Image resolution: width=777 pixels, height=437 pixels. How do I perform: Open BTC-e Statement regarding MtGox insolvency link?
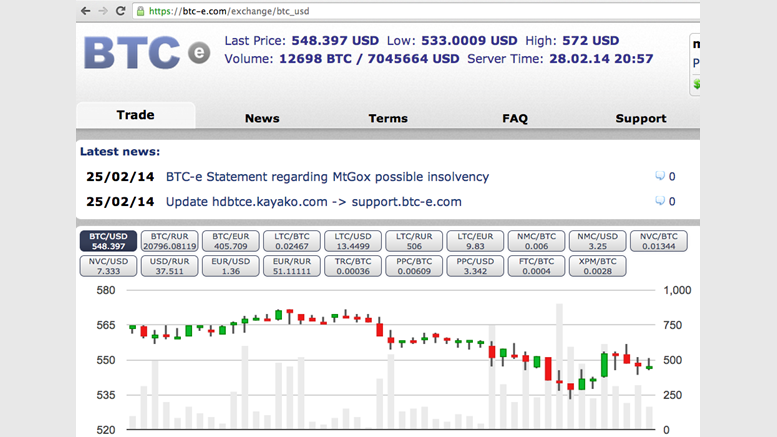tap(327, 177)
